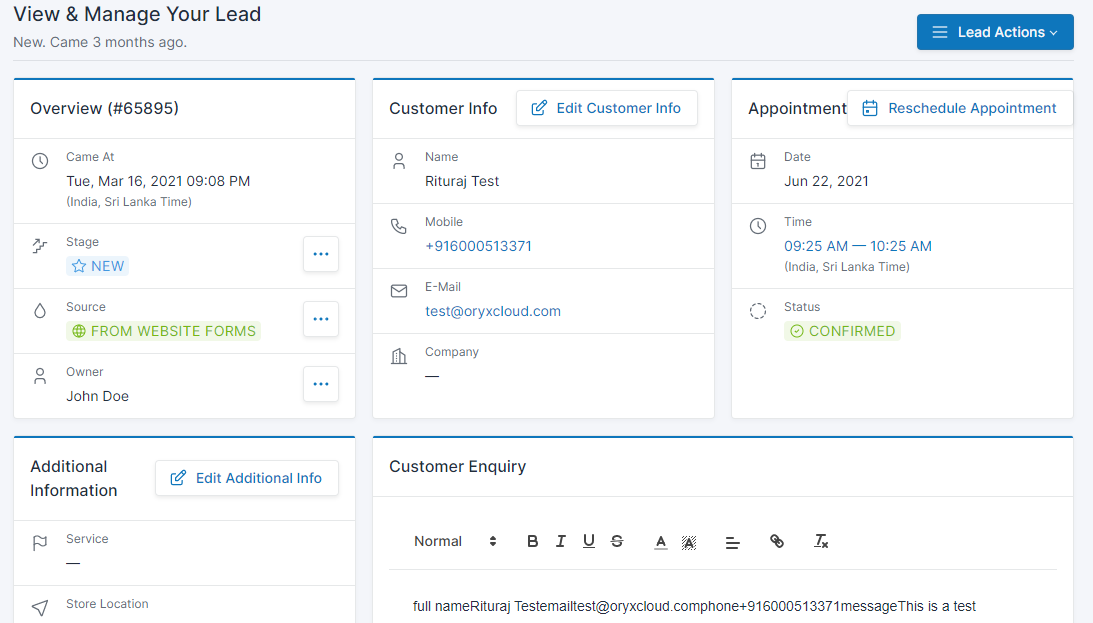This screenshot has width=1093, height=623.
Task: Click the envelope icon beside E-Mail
Action: pos(399,291)
